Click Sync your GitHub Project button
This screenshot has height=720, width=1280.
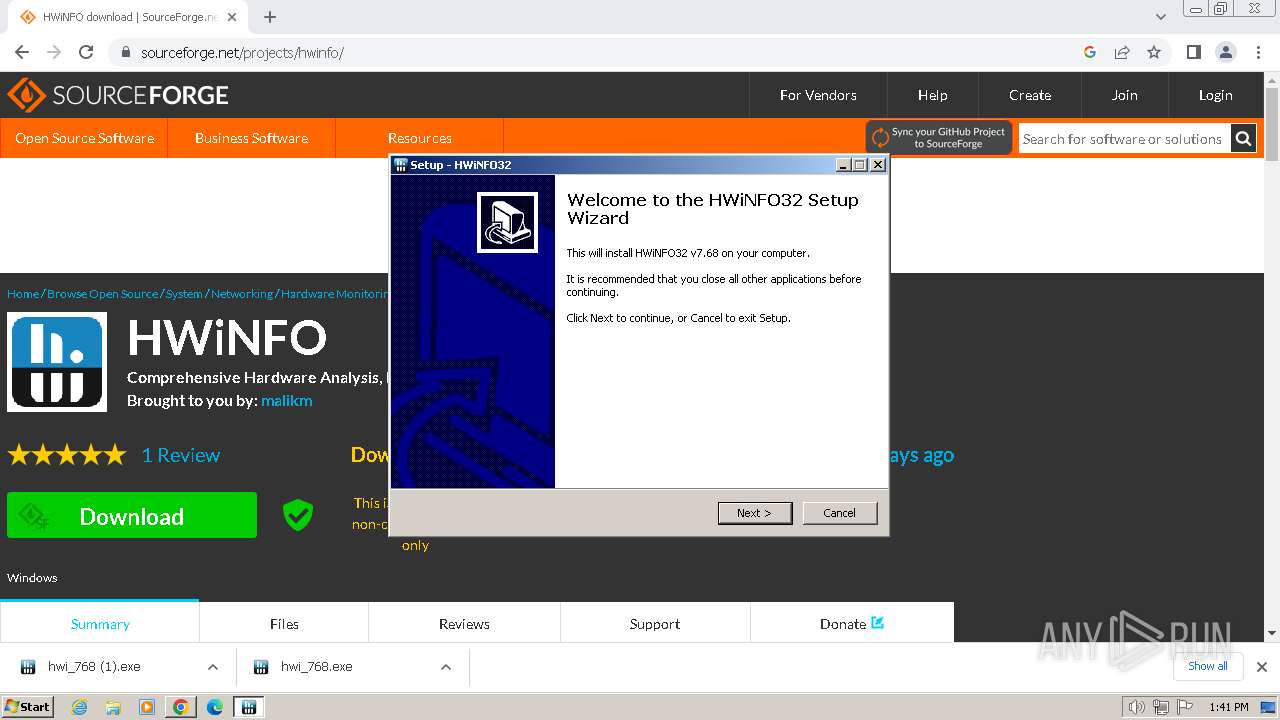(939, 138)
